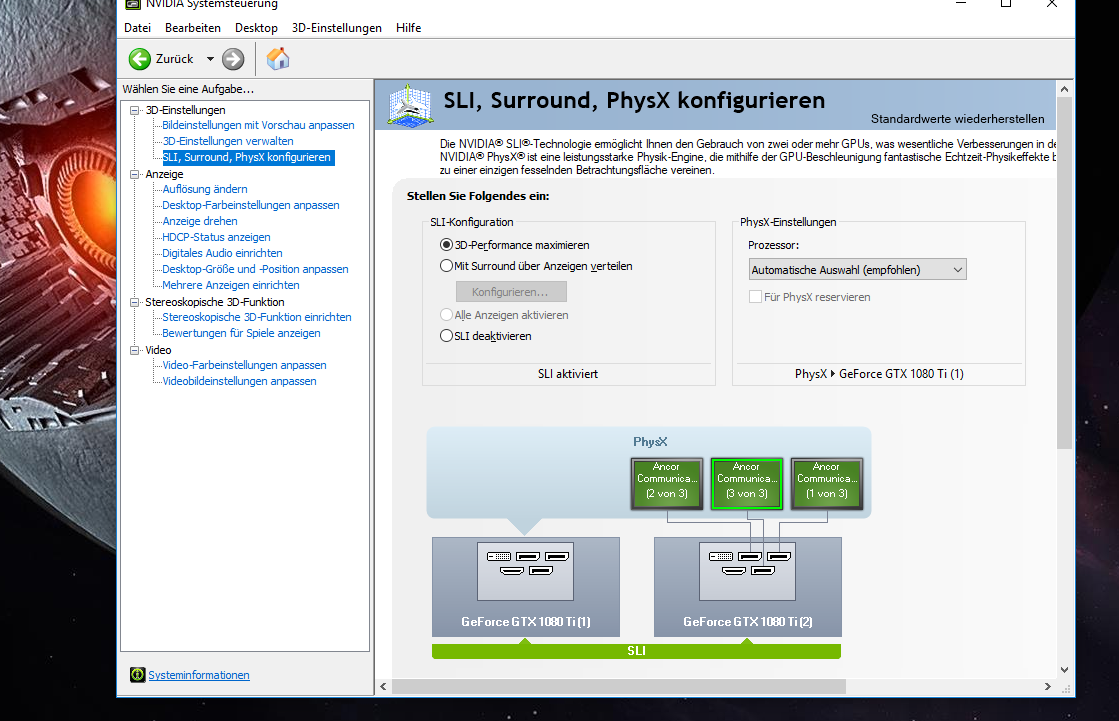Viewport: 1119px width, 721px height.
Task: Click the green SLI bridge bar
Action: pos(636,651)
